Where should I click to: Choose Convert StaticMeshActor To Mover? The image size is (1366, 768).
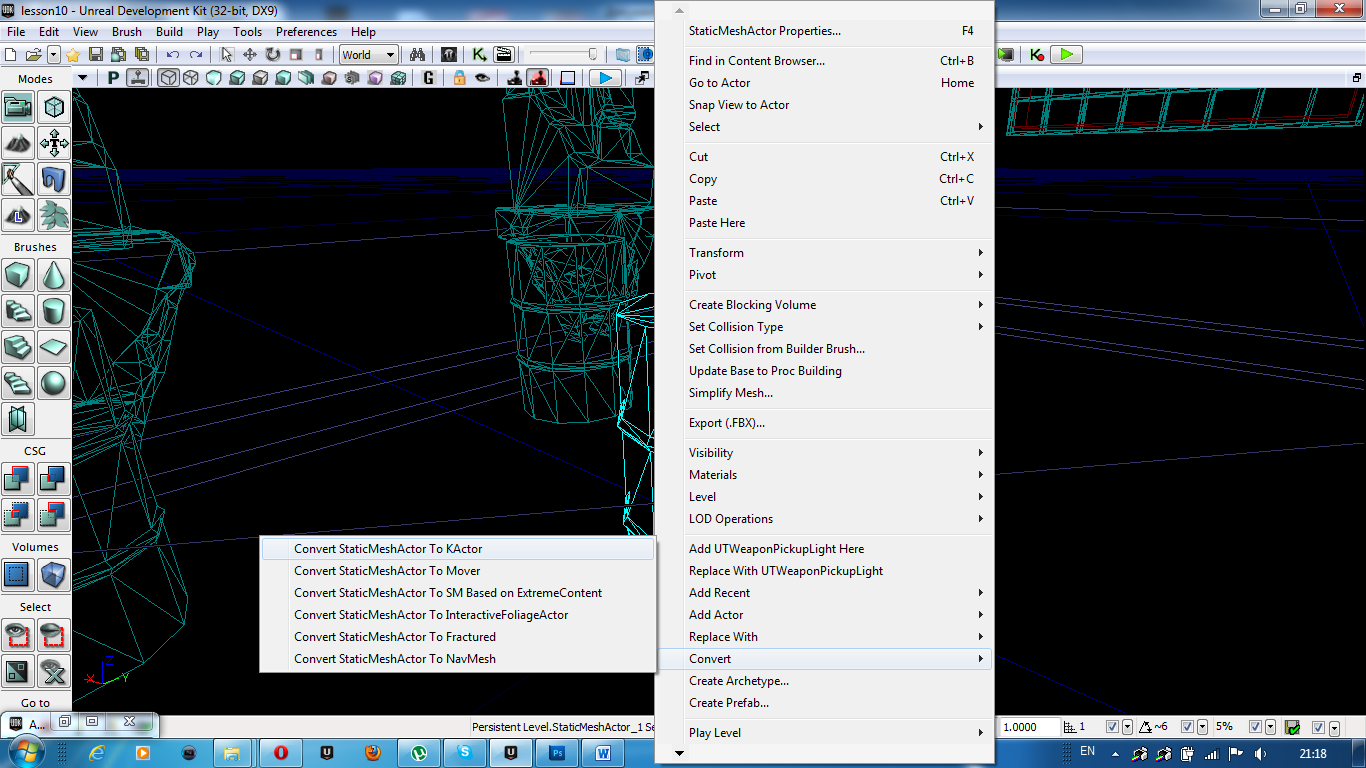(457, 571)
